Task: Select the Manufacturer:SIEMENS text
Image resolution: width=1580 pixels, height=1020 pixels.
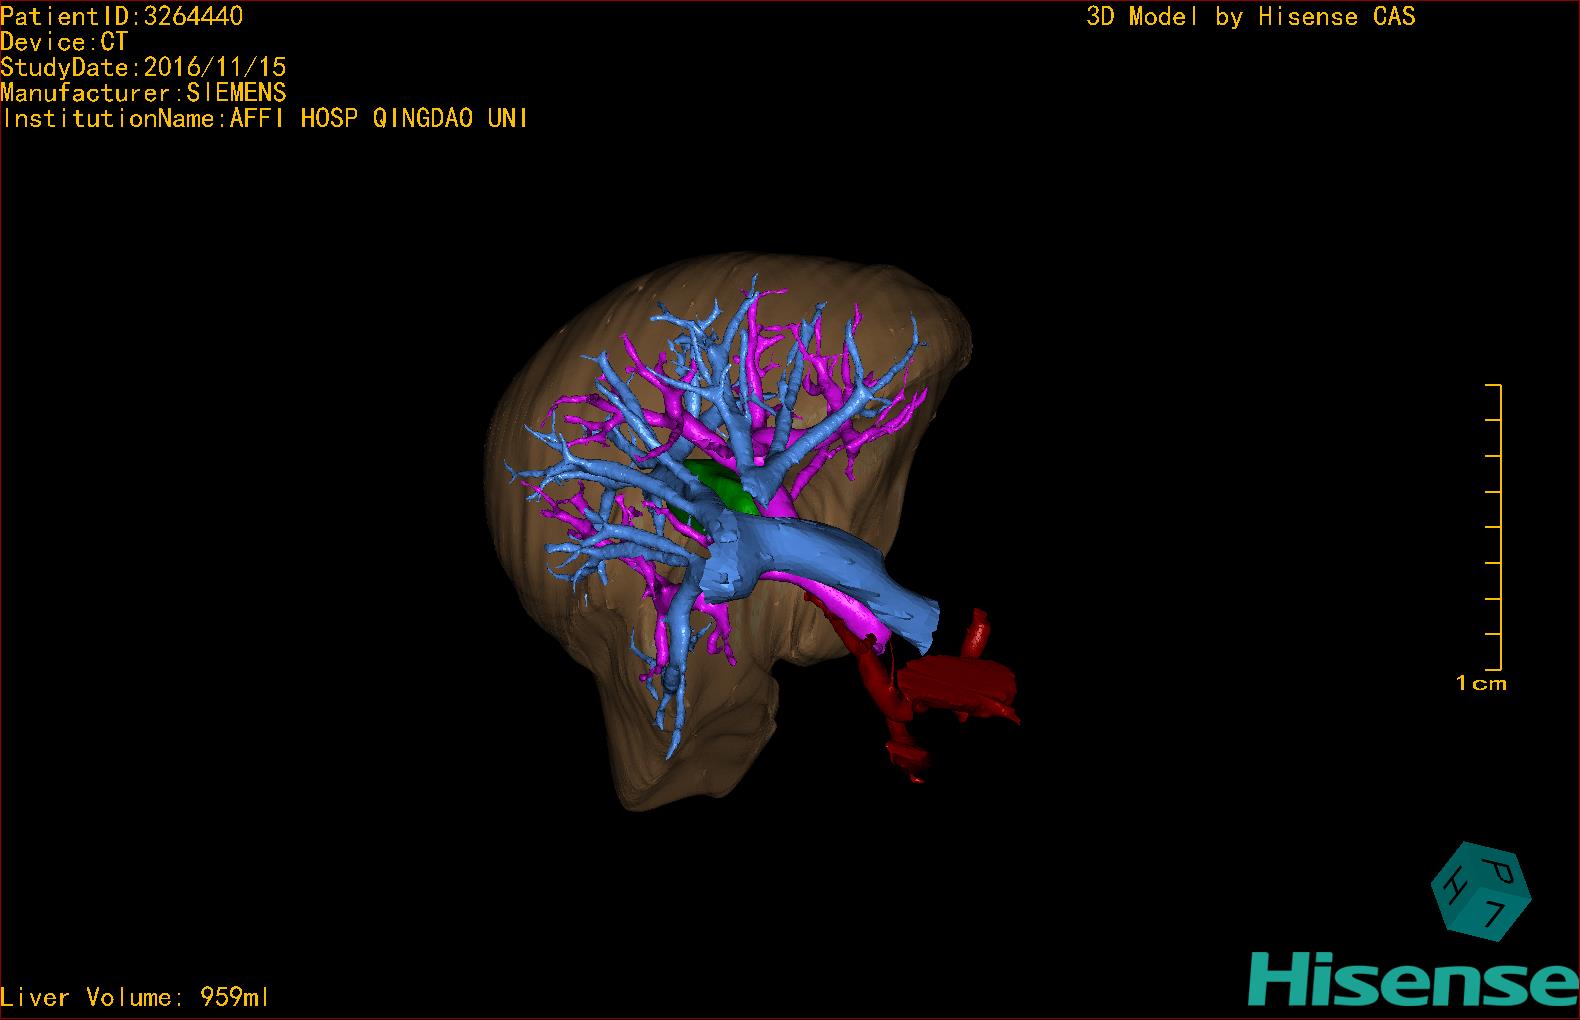Action: [143, 93]
